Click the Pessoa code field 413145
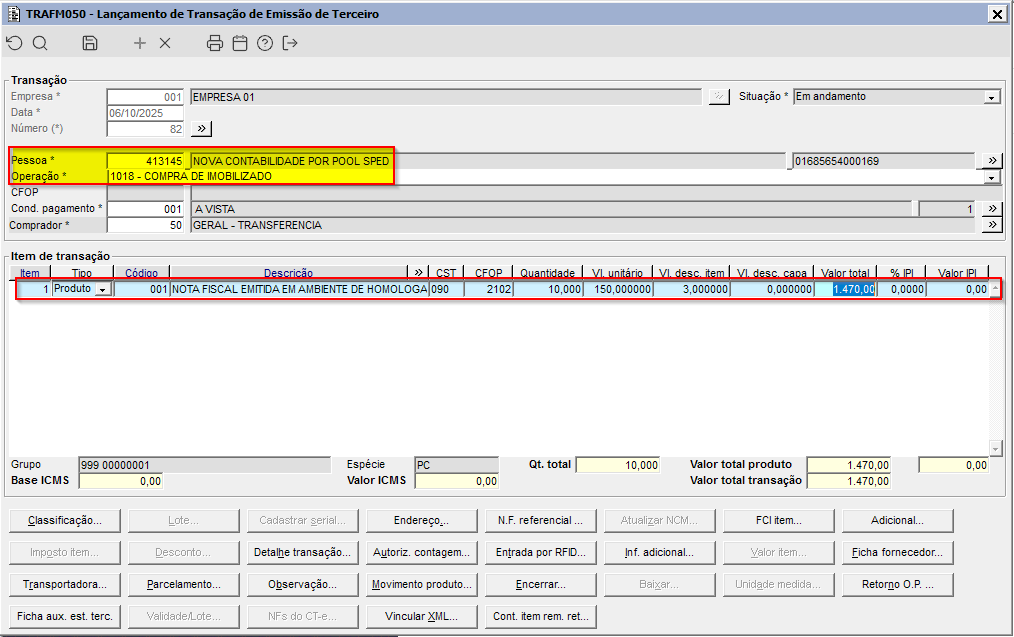 (146, 161)
